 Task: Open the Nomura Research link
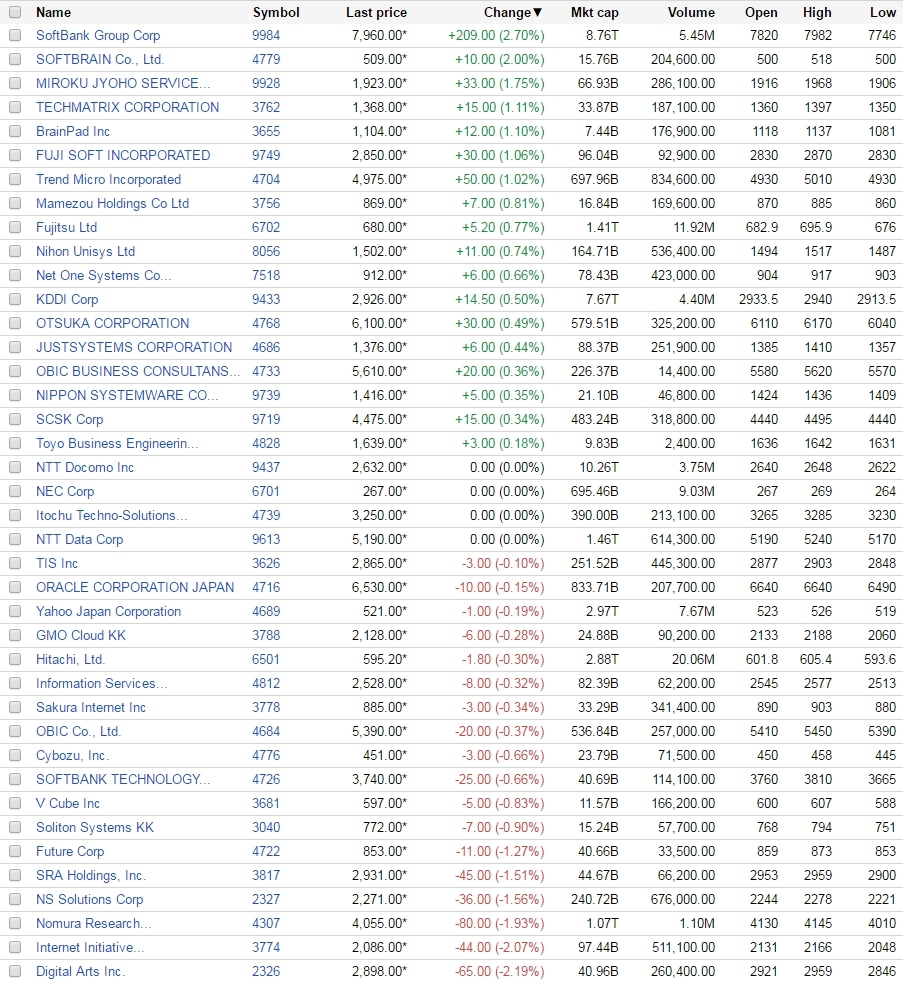tap(93, 923)
